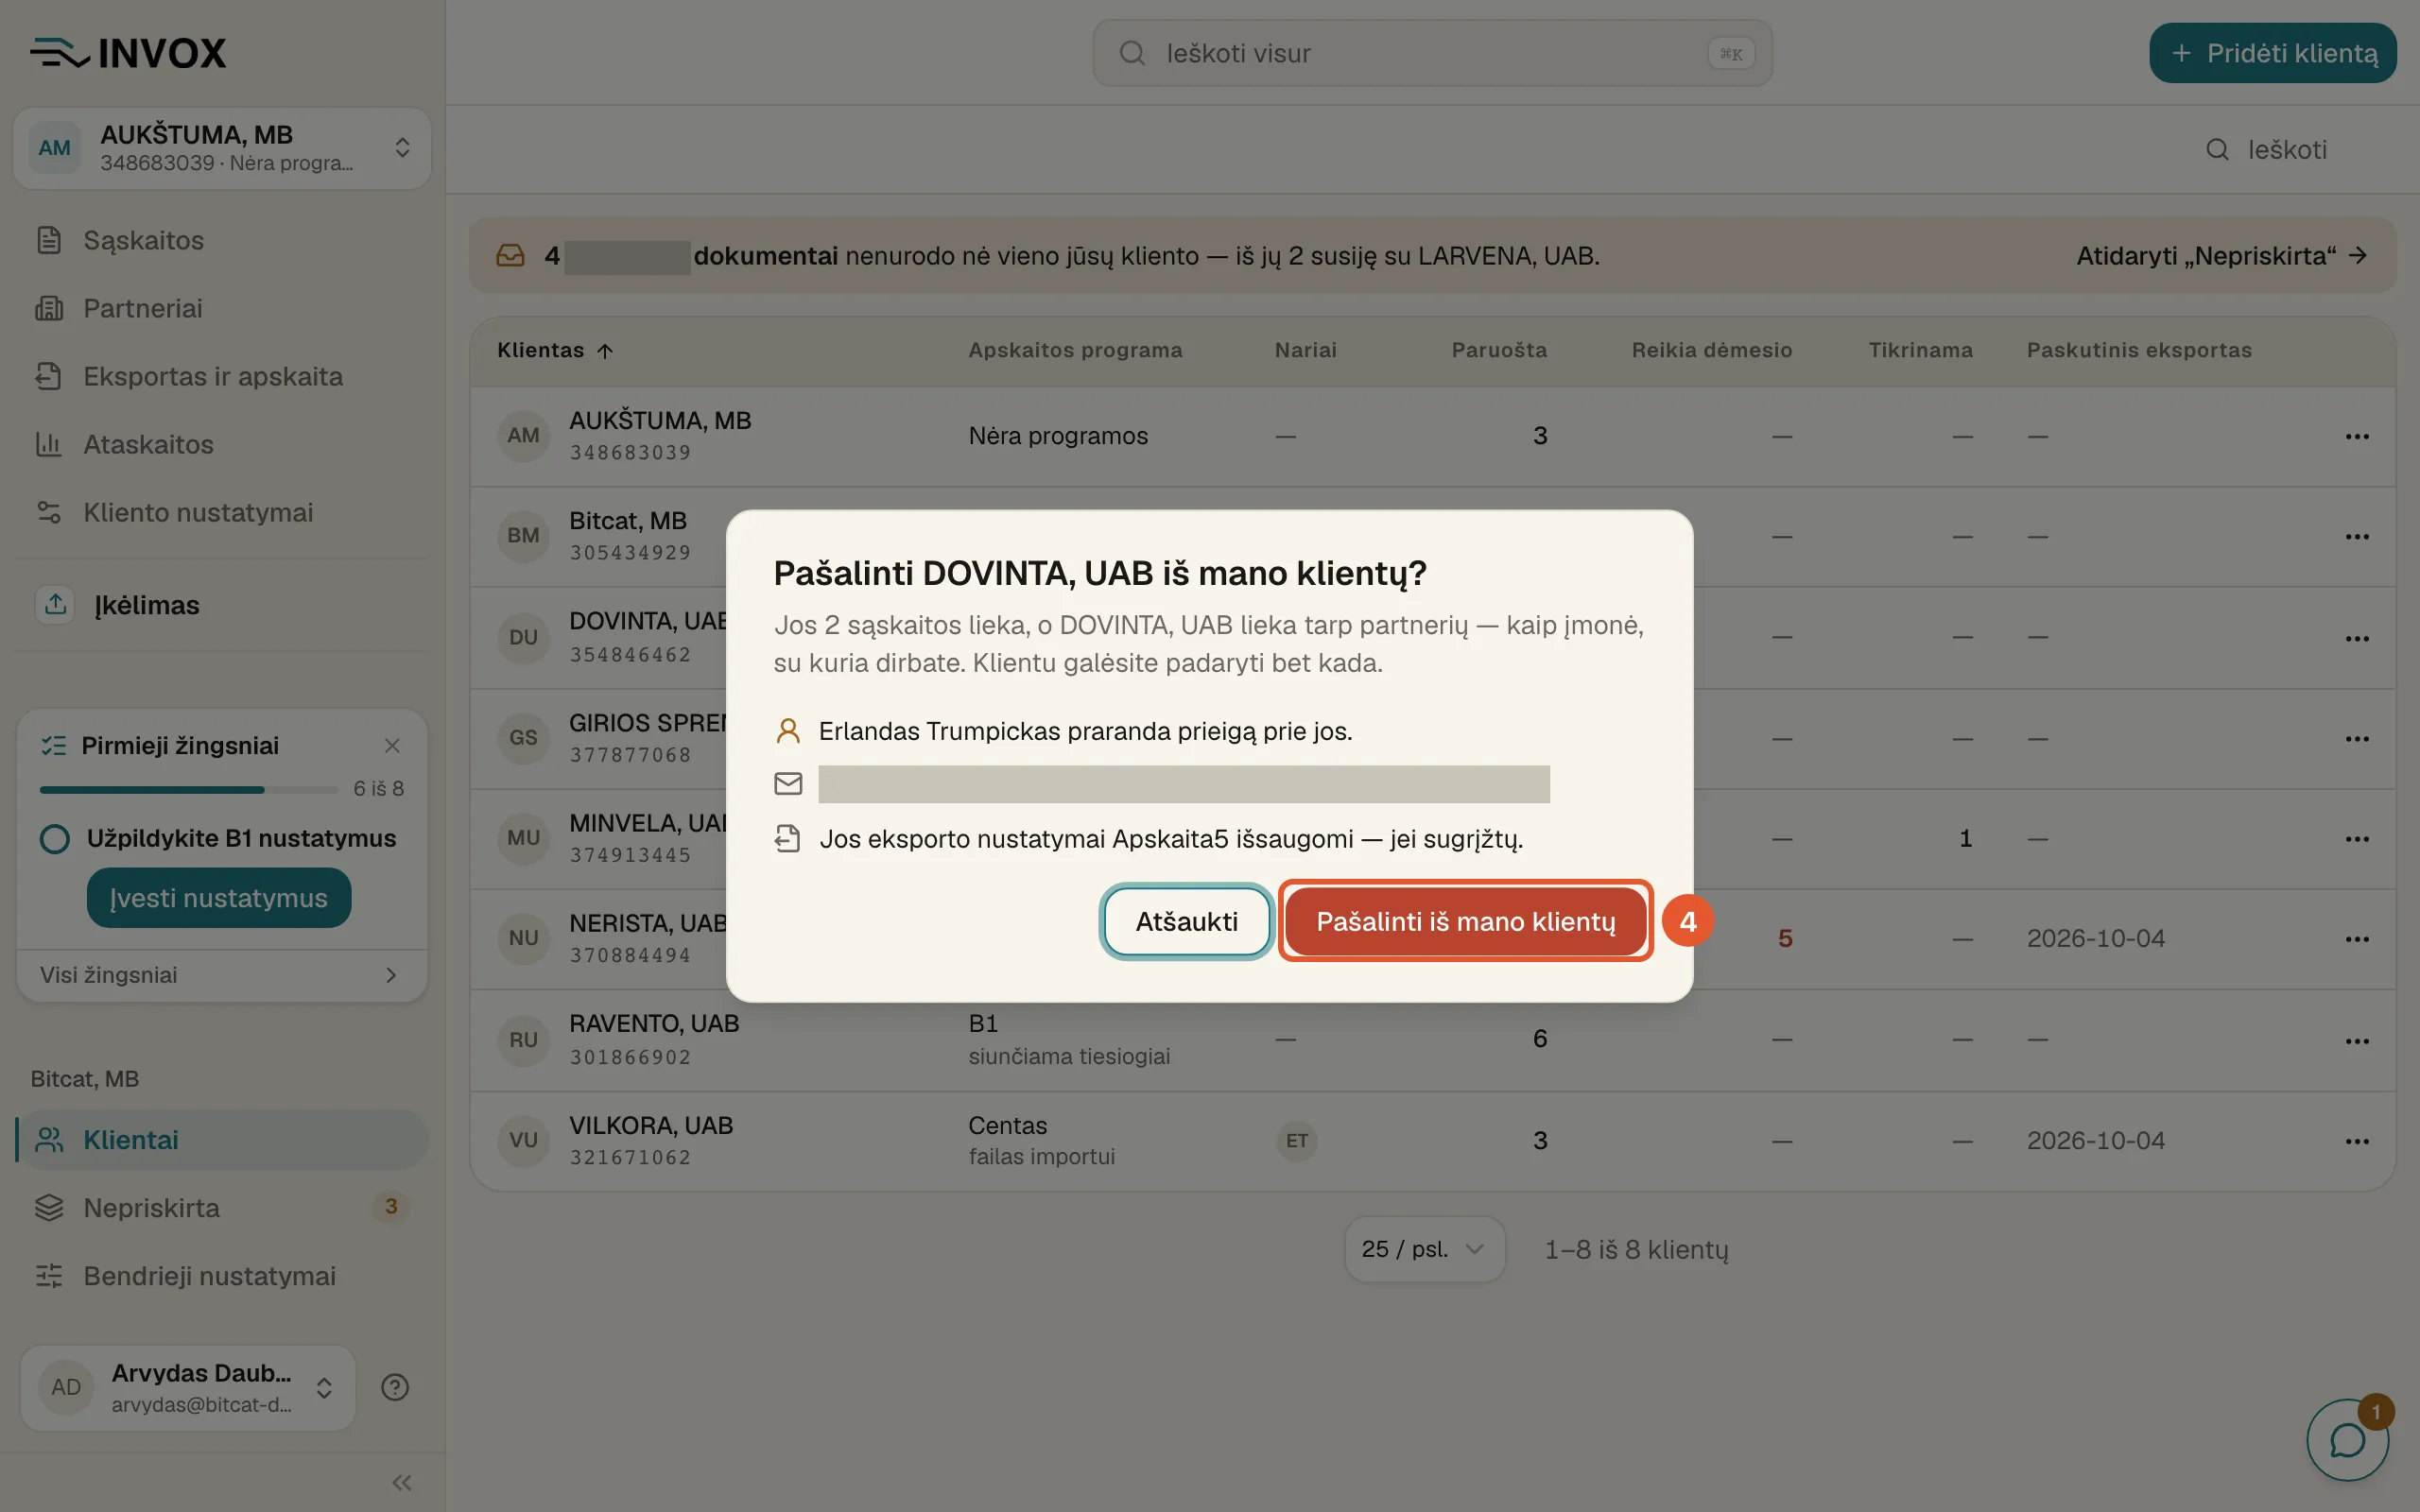Open the Įkėlimas upload item

click(222, 605)
